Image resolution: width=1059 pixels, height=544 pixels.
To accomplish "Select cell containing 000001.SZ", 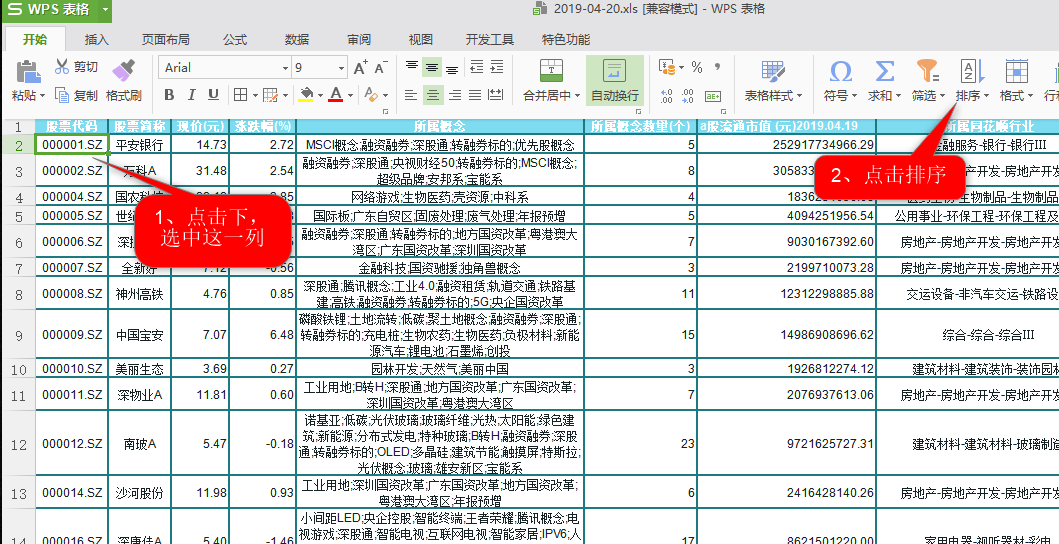I will tap(72, 144).
